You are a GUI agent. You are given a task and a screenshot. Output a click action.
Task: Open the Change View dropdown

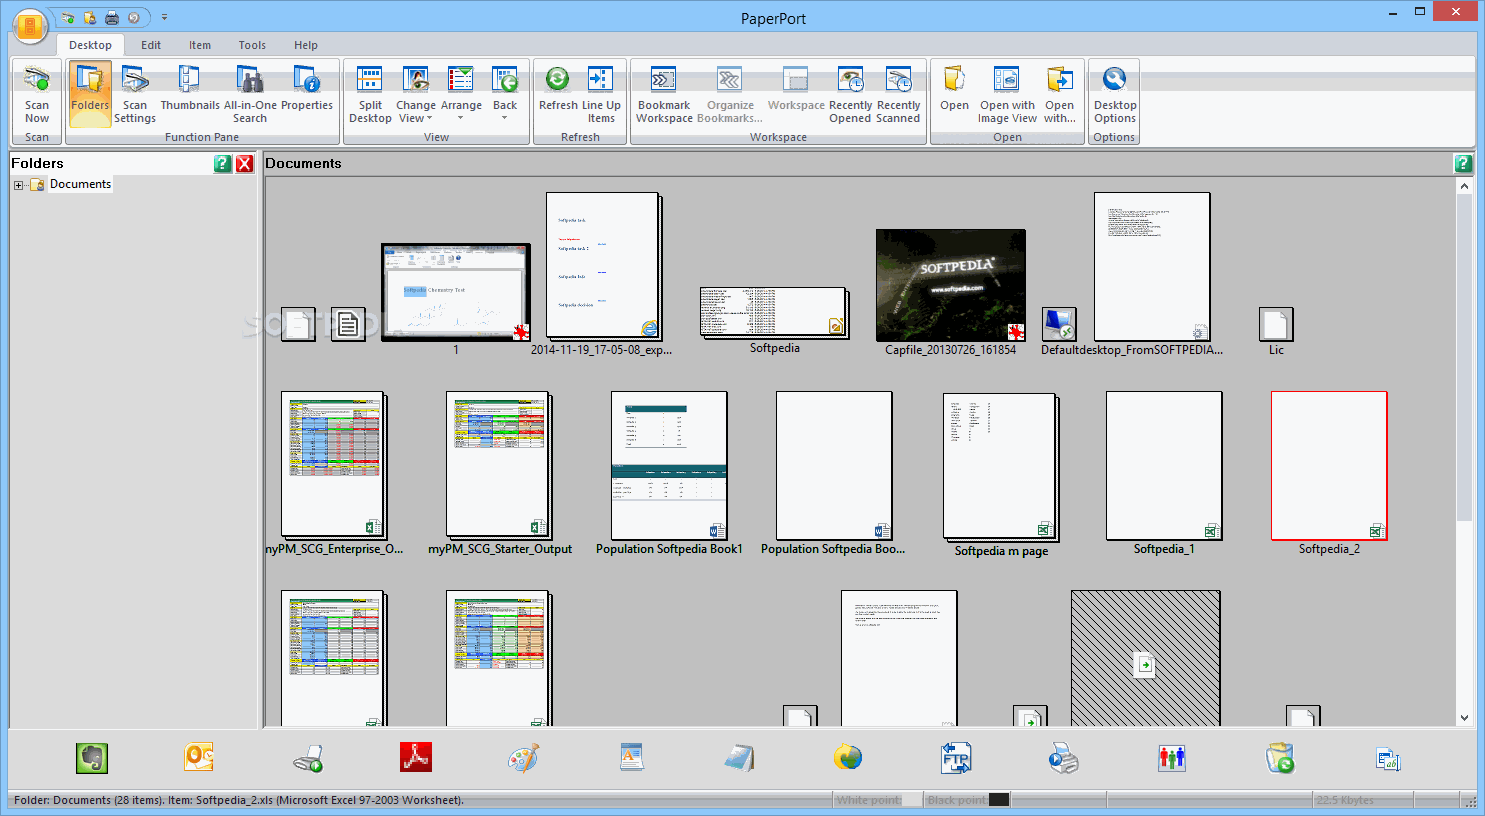pos(415,93)
